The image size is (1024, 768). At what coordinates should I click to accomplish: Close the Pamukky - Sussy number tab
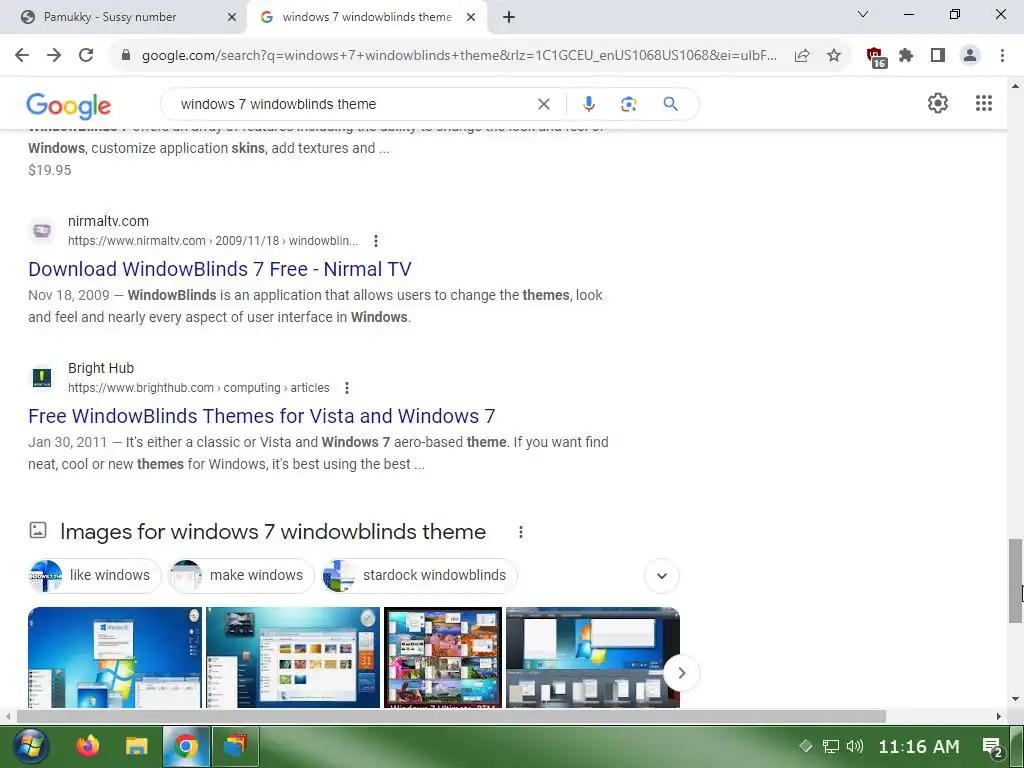point(231,18)
